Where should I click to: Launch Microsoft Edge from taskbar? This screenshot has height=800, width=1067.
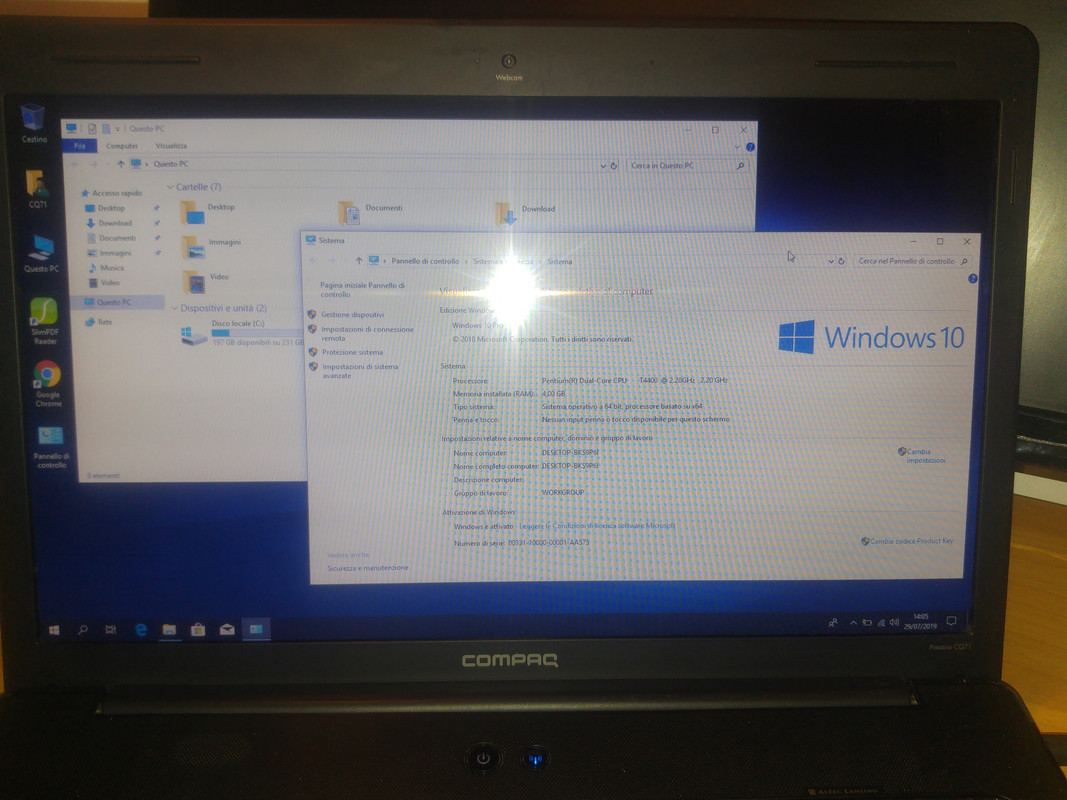(141, 630)
